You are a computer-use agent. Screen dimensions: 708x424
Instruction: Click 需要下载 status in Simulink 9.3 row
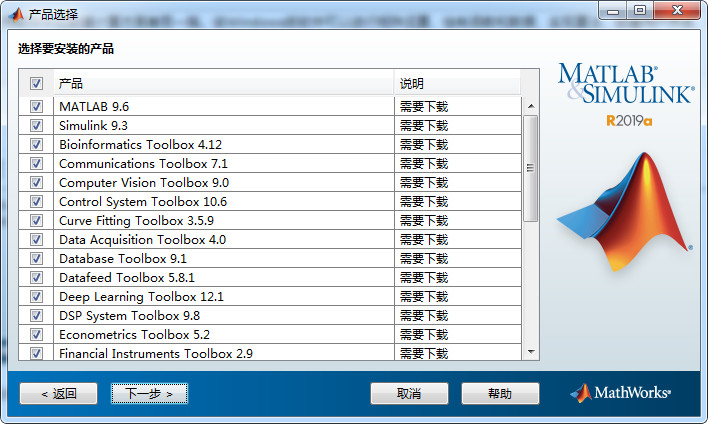(424, 126)
